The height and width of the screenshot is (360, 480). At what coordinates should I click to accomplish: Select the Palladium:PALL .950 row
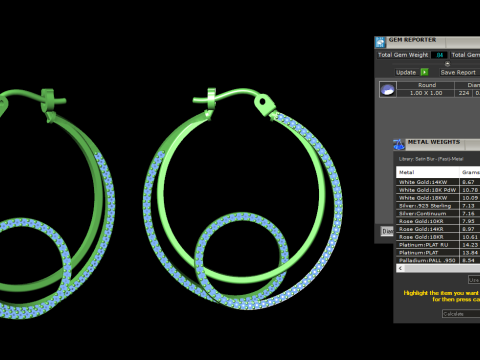pos(438,260)
